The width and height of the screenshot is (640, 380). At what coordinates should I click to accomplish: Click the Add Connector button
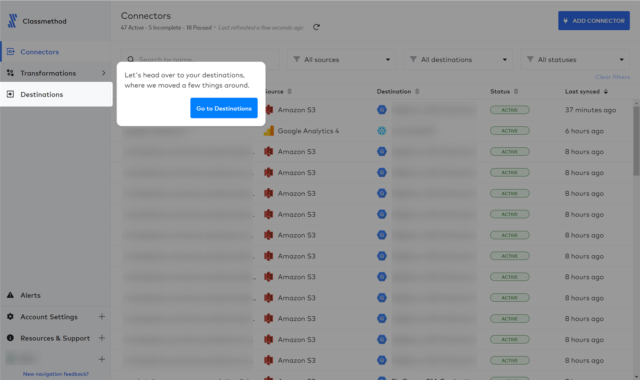tap(594, 20)
